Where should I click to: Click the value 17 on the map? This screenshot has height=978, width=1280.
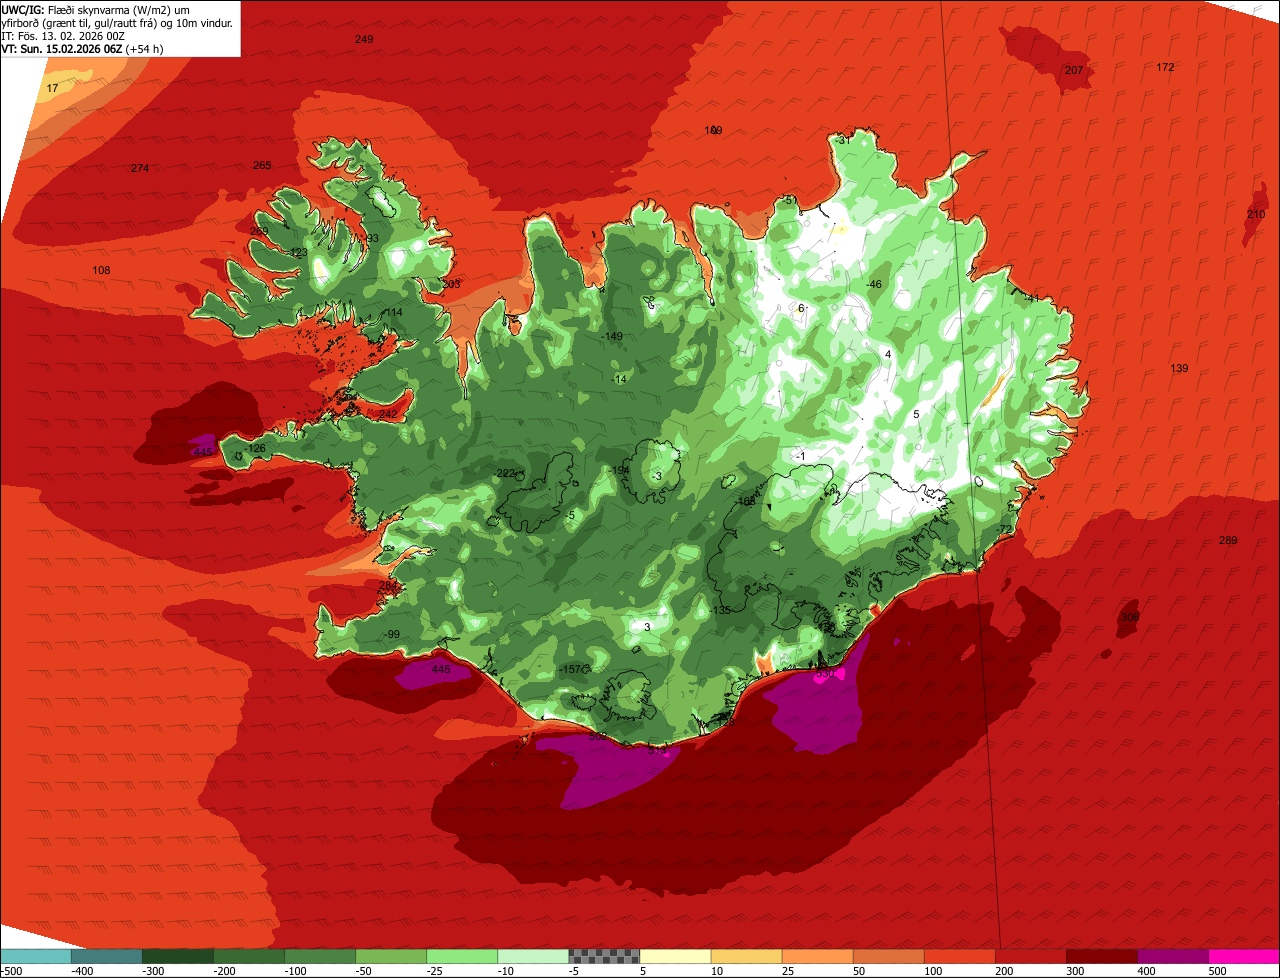point(52,88)
